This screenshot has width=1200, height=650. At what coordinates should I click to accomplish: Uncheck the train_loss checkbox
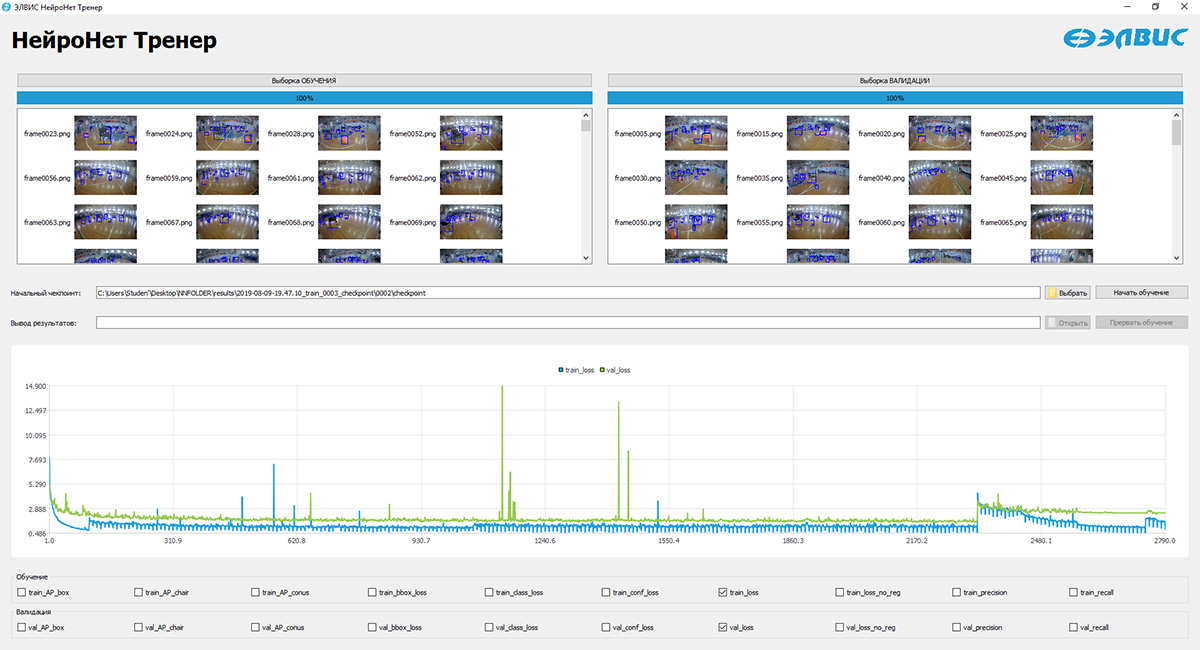pyautogui.click(x=723, y=593)
